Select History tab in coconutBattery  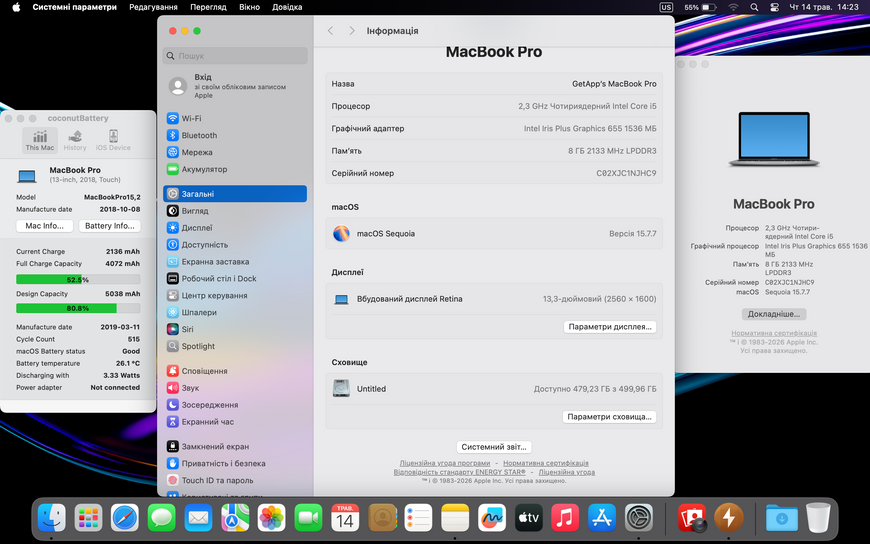[x=75, y=140]
